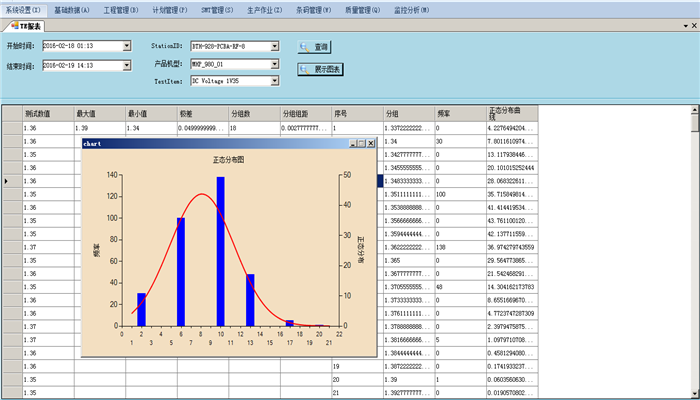Expand the TestItem dropdown arrow
Viewport: 700px width, 400px height.
pyautogui.click(x=275, y=81)
